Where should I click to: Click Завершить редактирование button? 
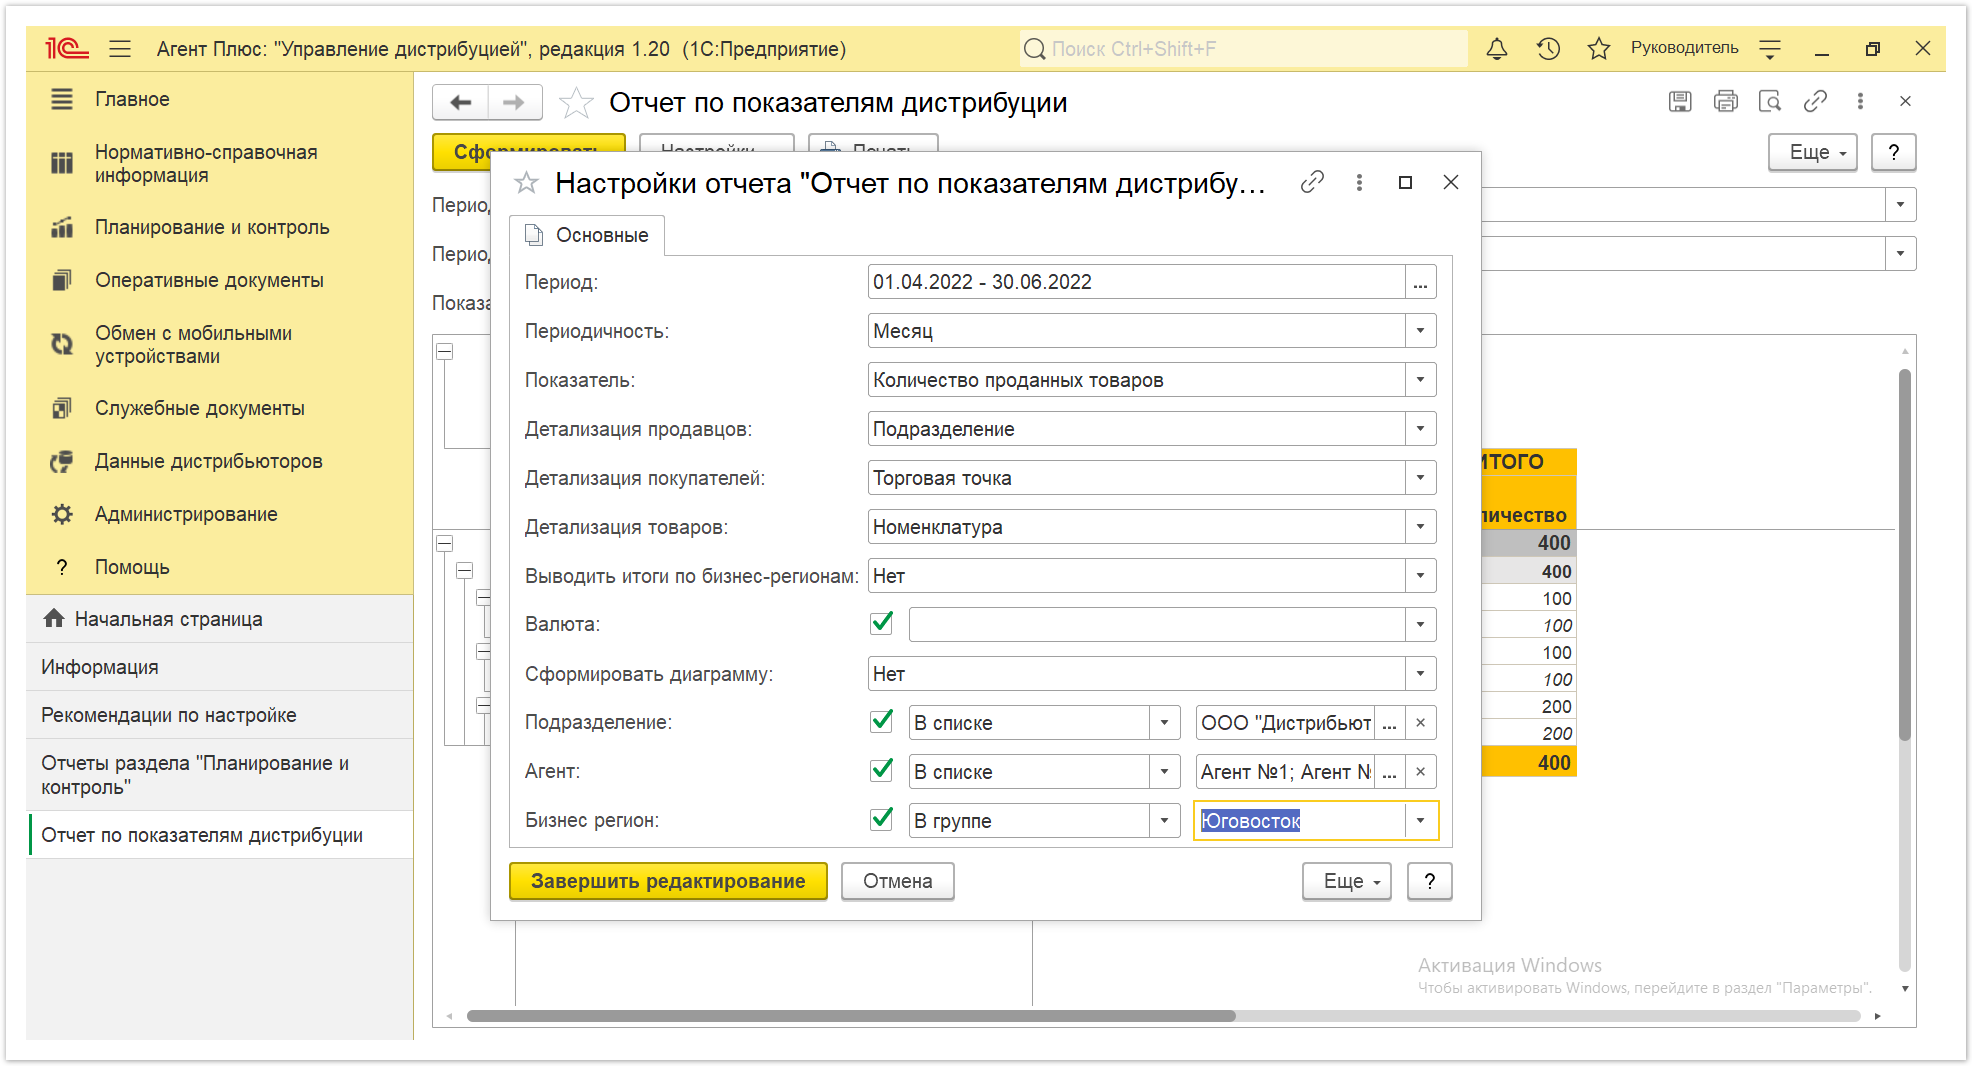pyautogui.click(x=668, y=881)
